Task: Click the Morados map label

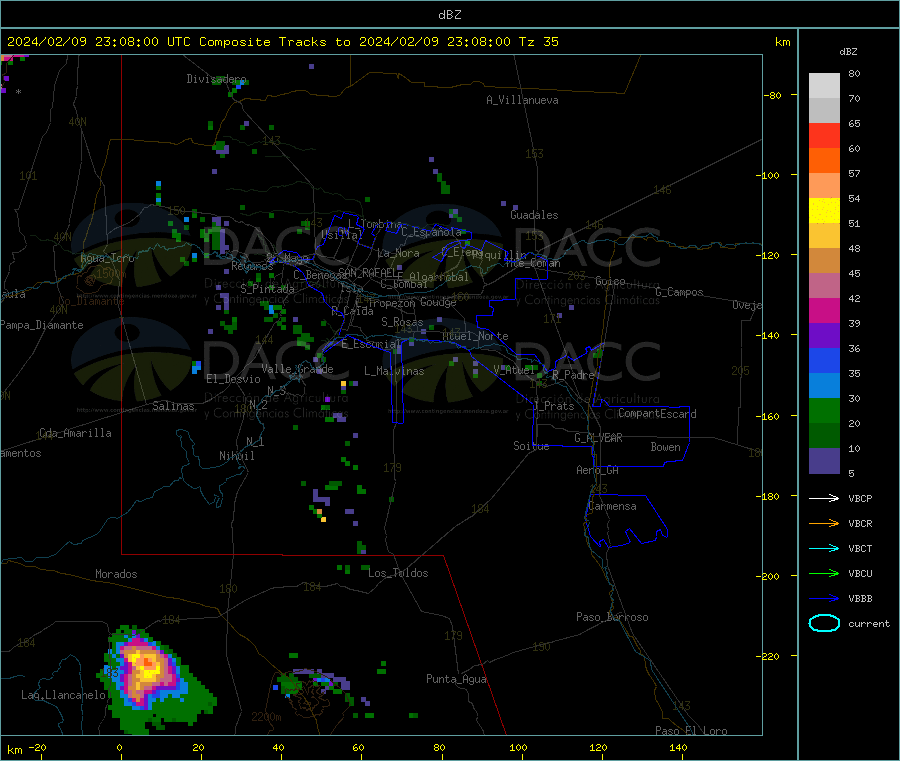Action: [x=116, y=574]
